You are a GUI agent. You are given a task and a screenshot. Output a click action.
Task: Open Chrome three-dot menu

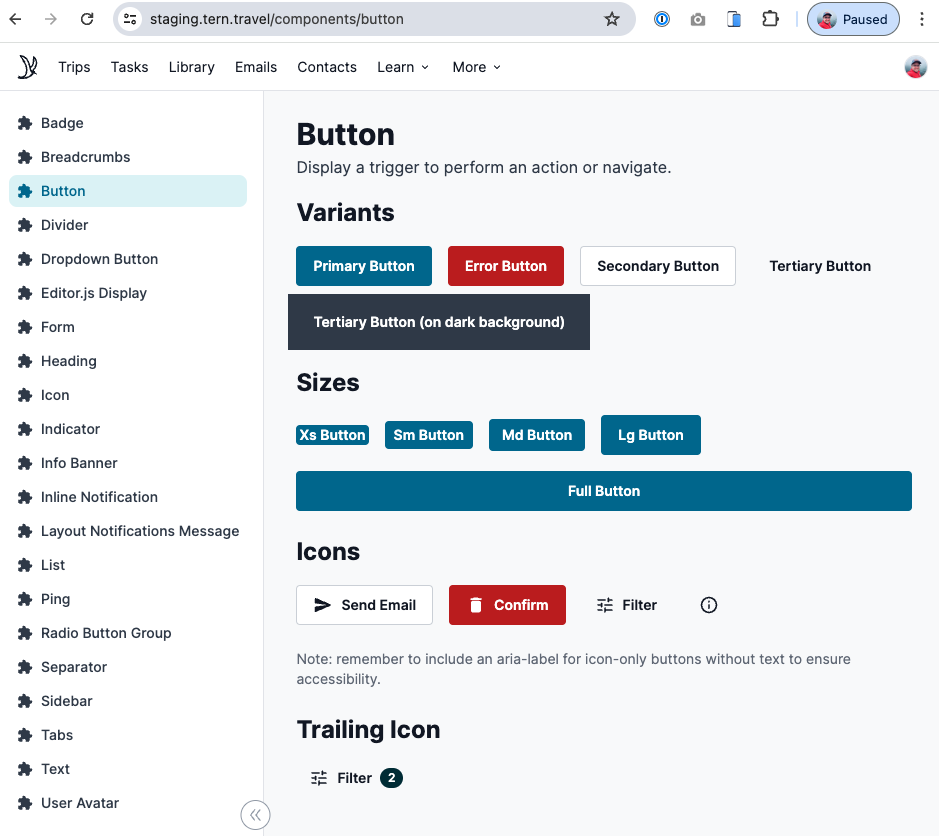click(922, 19)
